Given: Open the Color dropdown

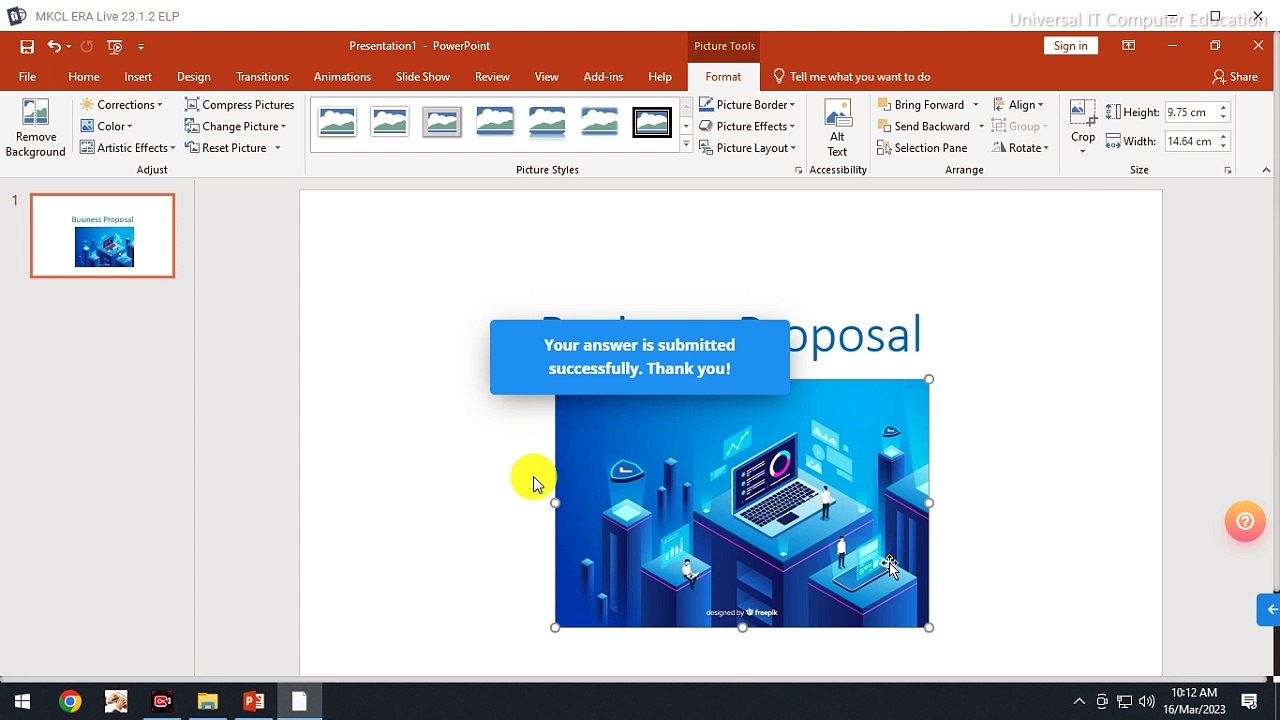Looking at the screenshot, I should pyautogui.click(x=106, y=126).
